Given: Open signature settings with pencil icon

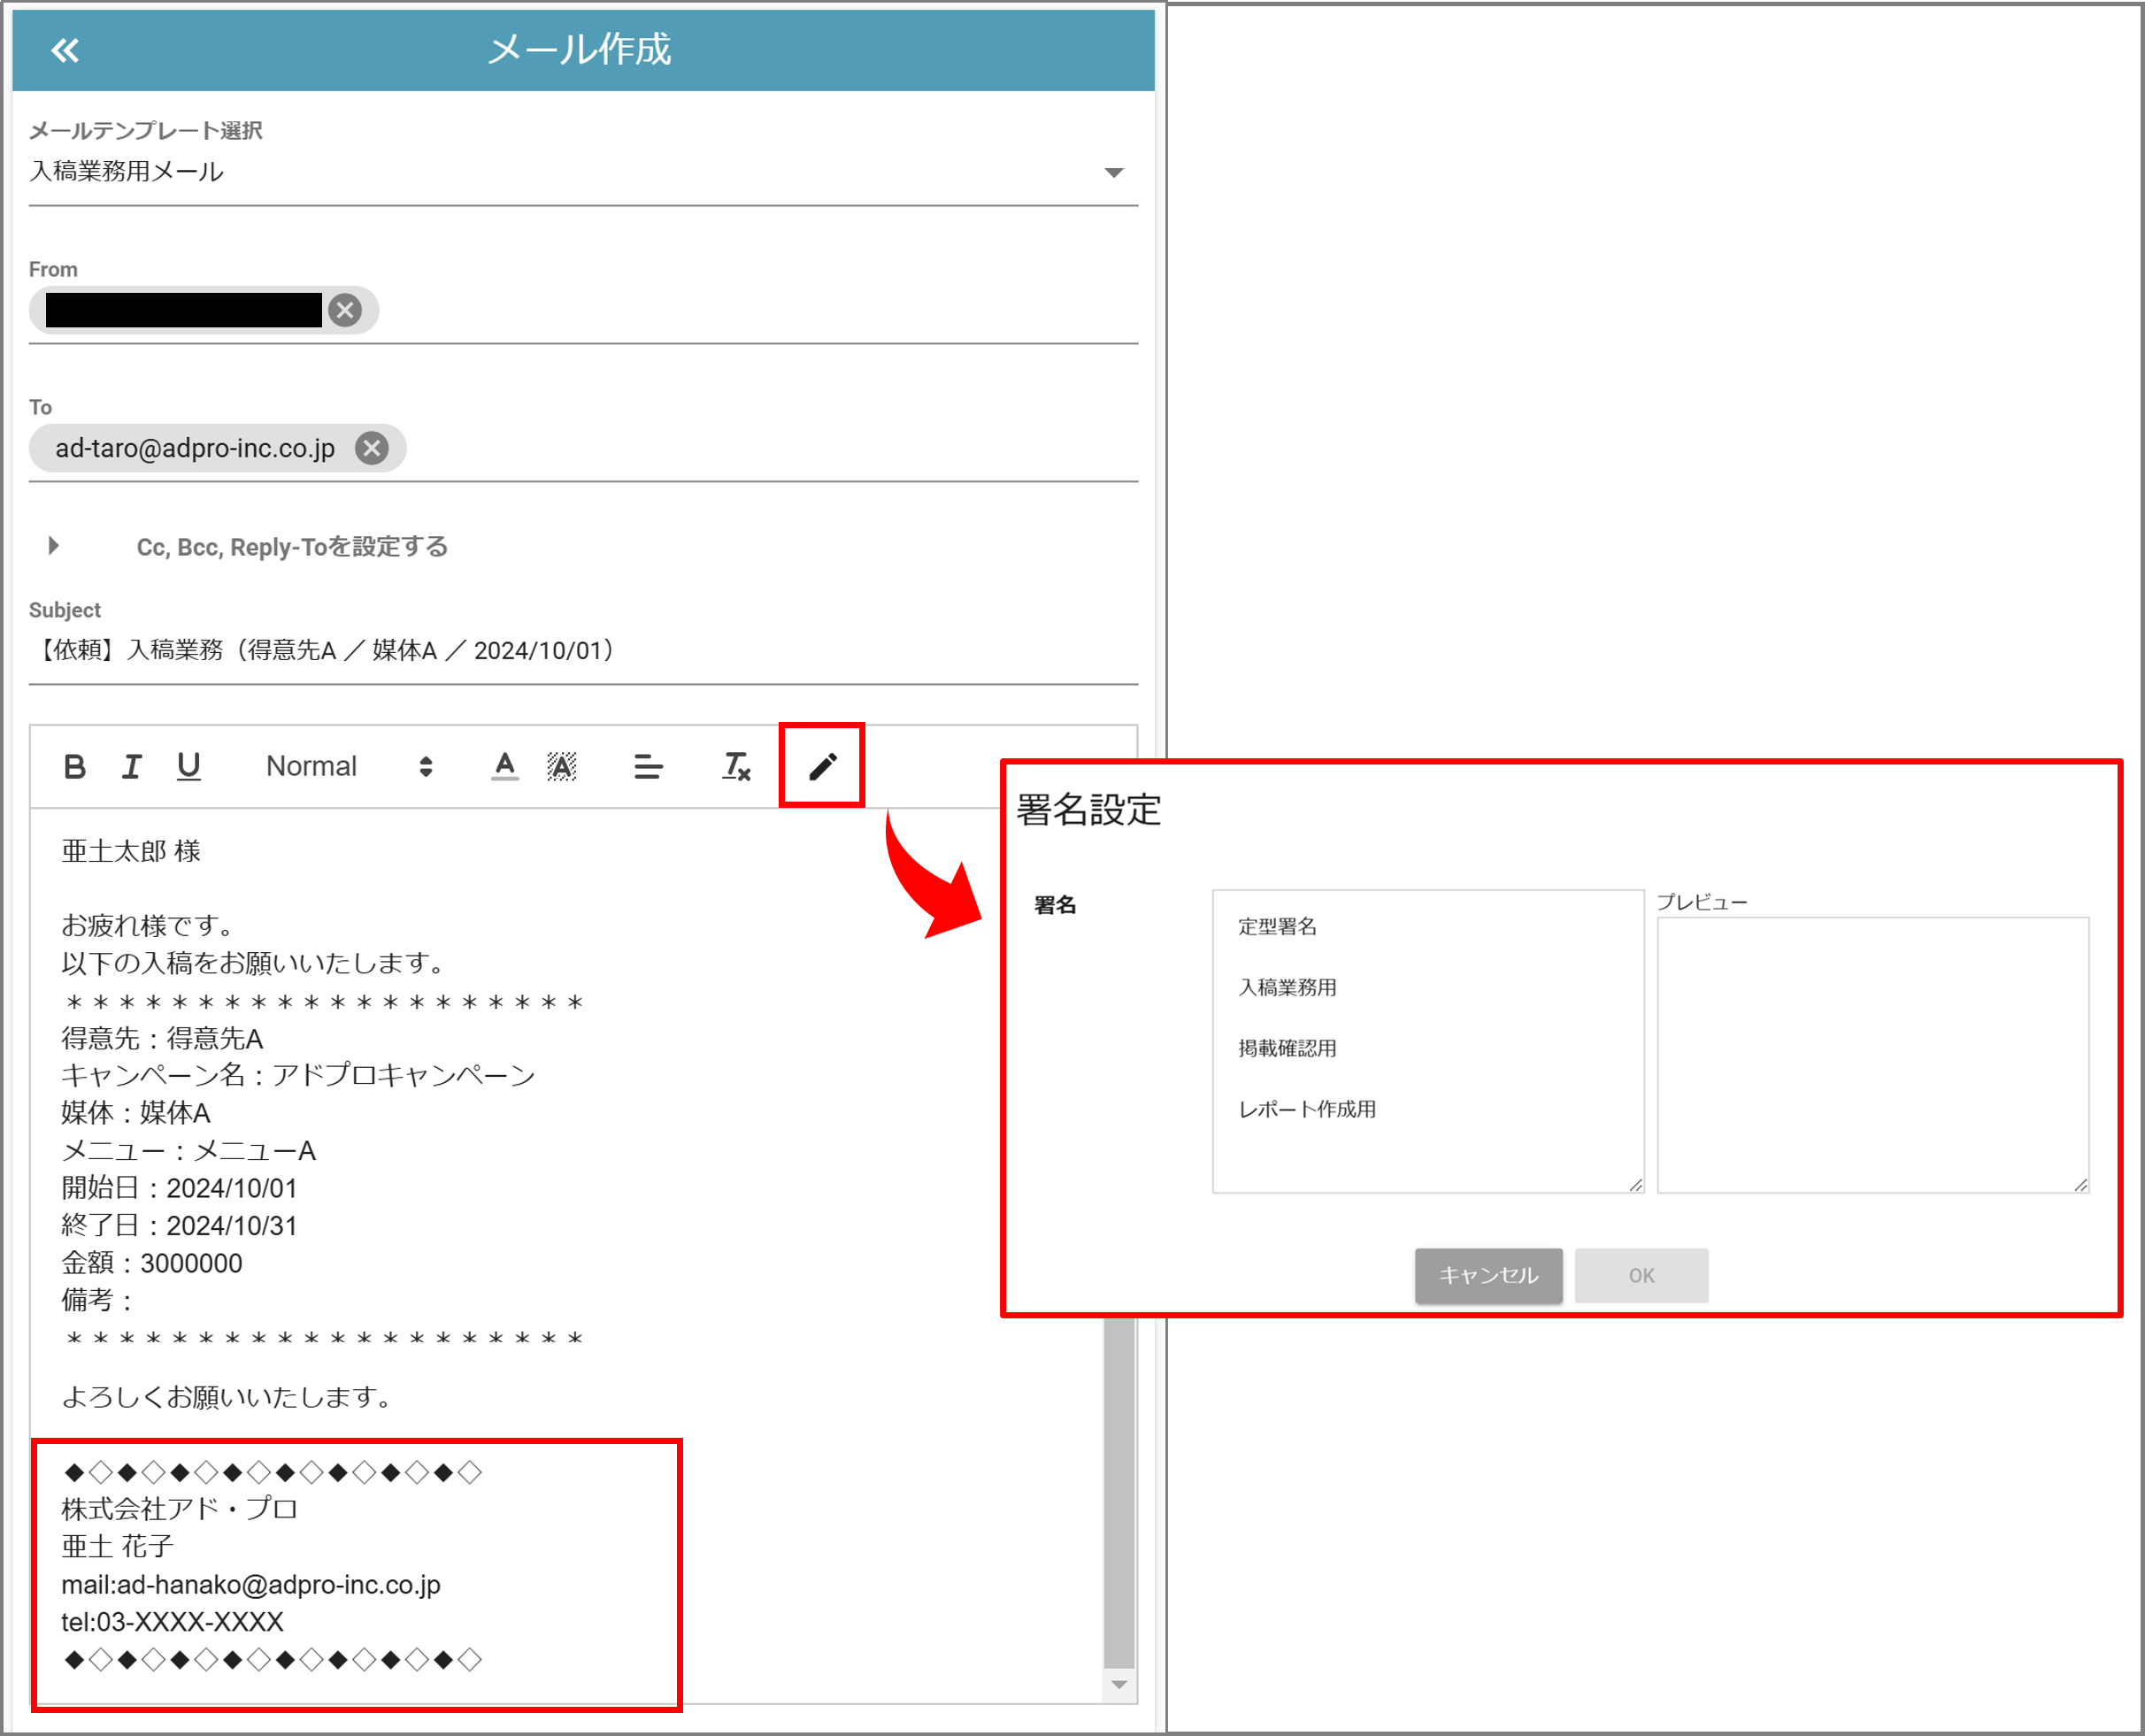Looking at the screenshot, I should [x=822, y=767].
